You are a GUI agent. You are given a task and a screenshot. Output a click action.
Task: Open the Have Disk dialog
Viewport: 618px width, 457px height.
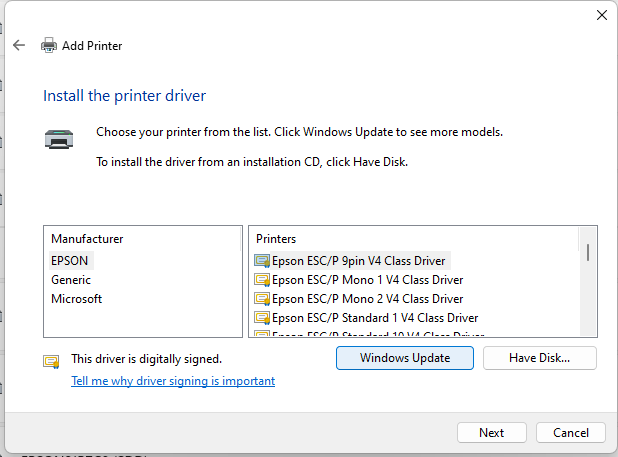click(x=539, y=358)
